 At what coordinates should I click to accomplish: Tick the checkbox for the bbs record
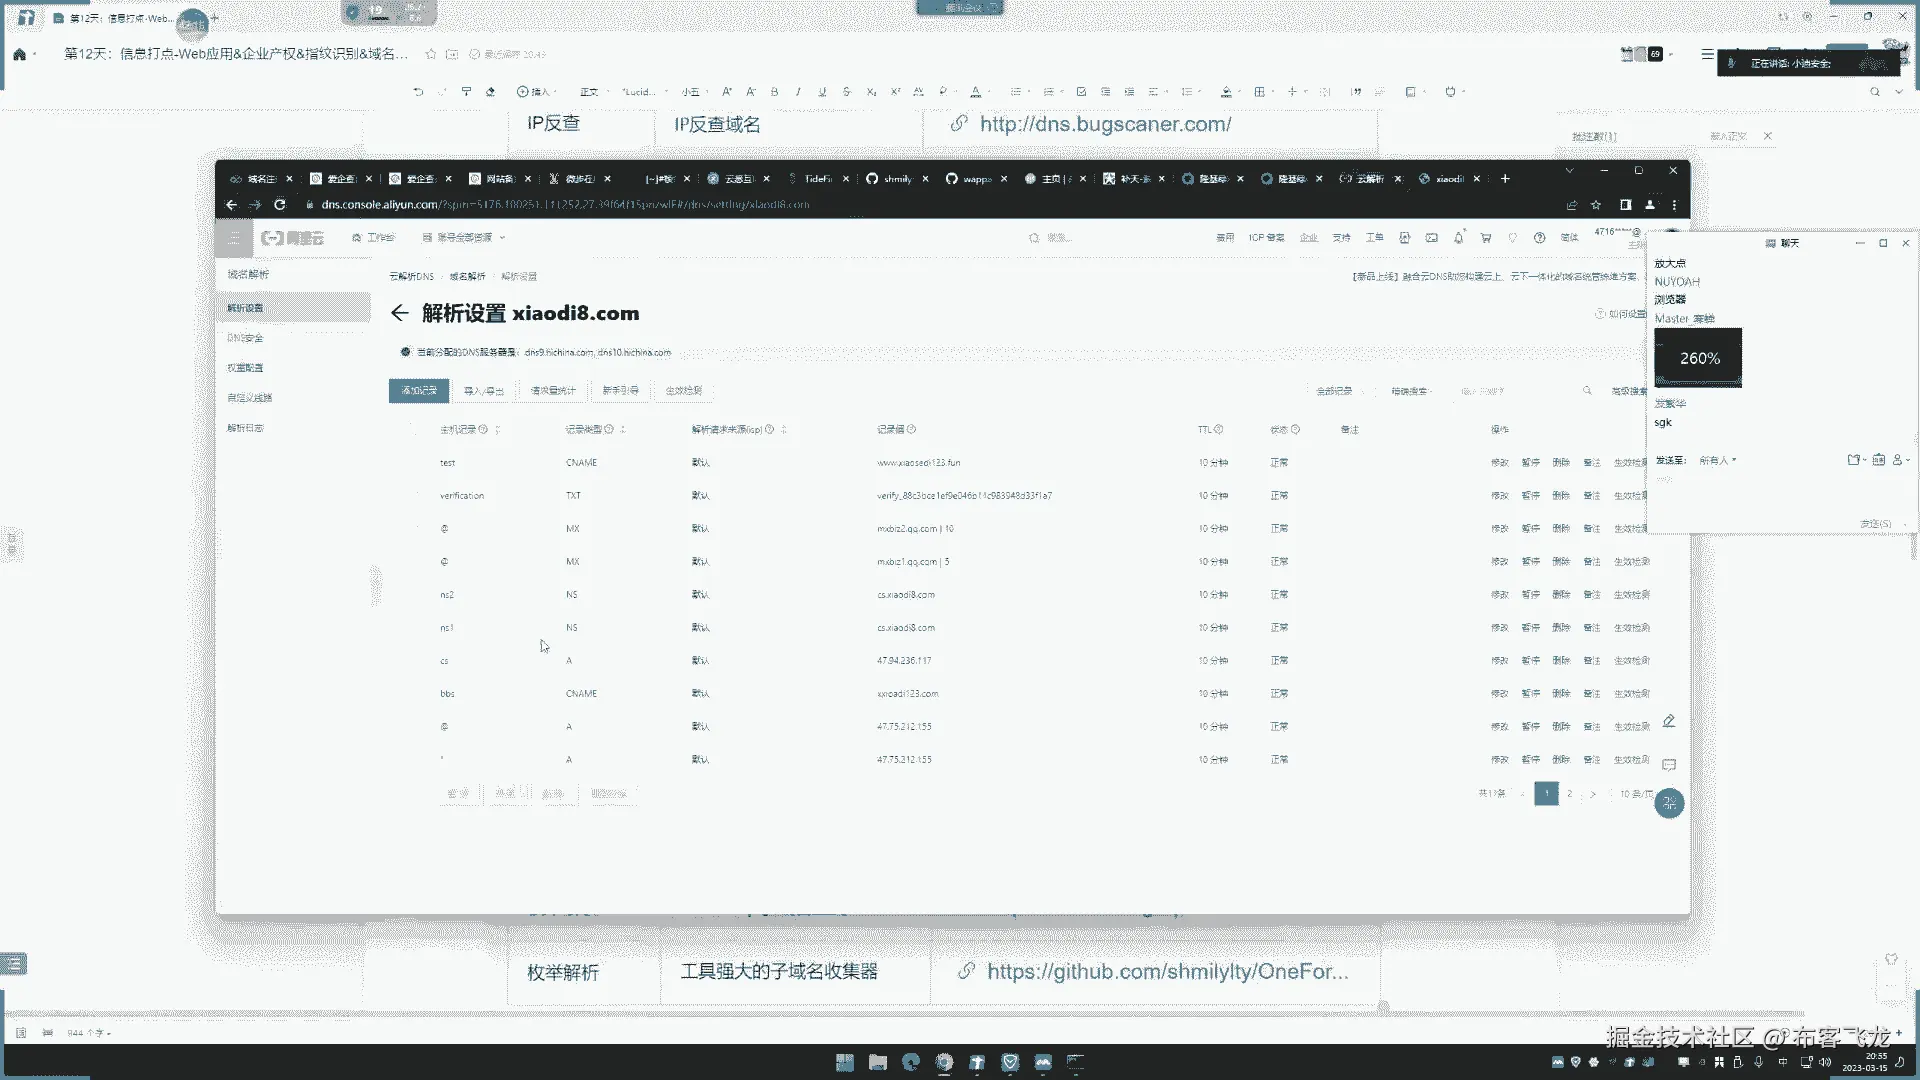[416, 694]
